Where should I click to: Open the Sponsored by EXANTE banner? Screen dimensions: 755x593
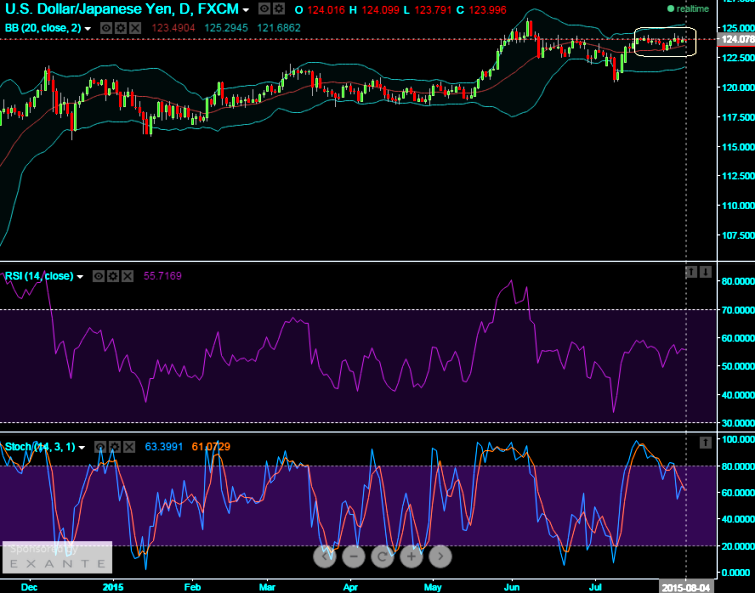(57, 557)
